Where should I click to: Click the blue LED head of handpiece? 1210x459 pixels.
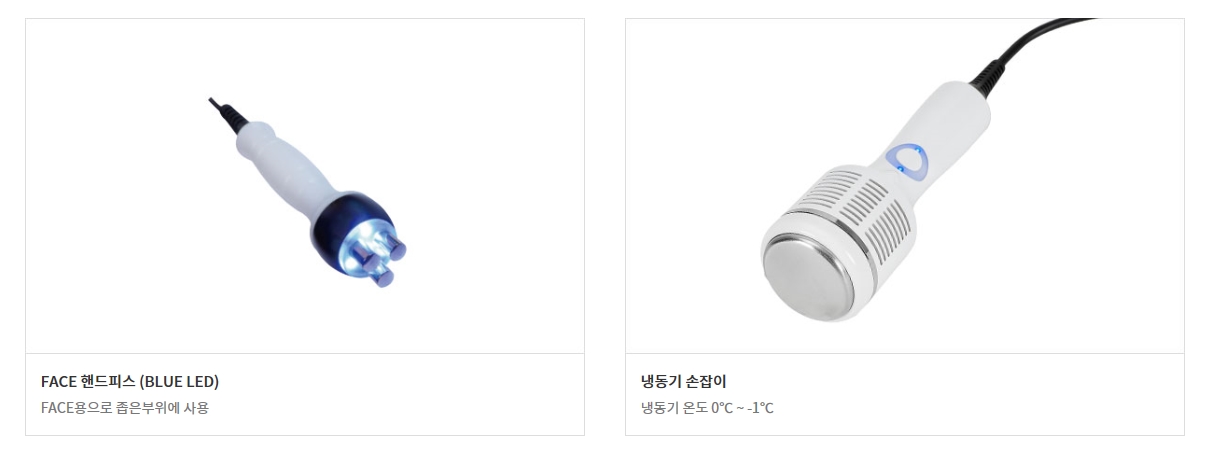coord(362,239)
